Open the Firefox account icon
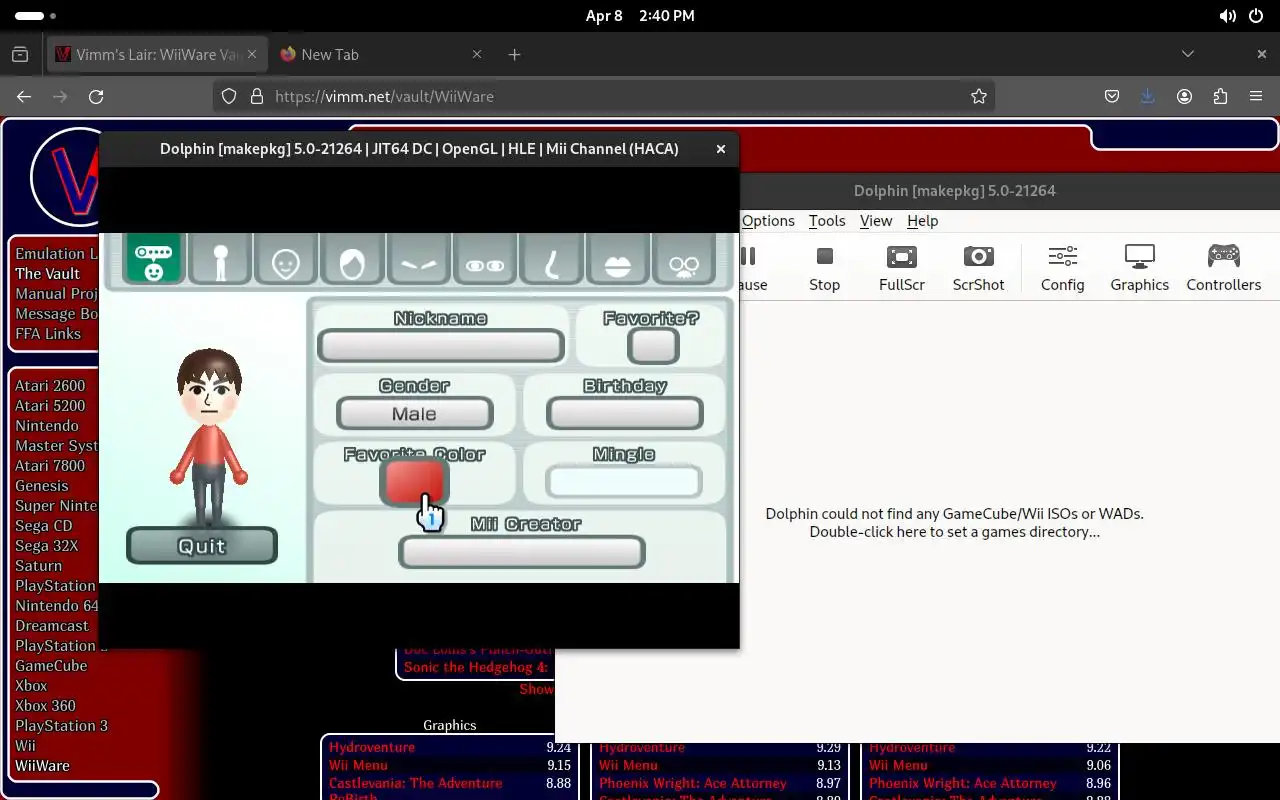This screenshot has width=1280, height=800. 1184,96
